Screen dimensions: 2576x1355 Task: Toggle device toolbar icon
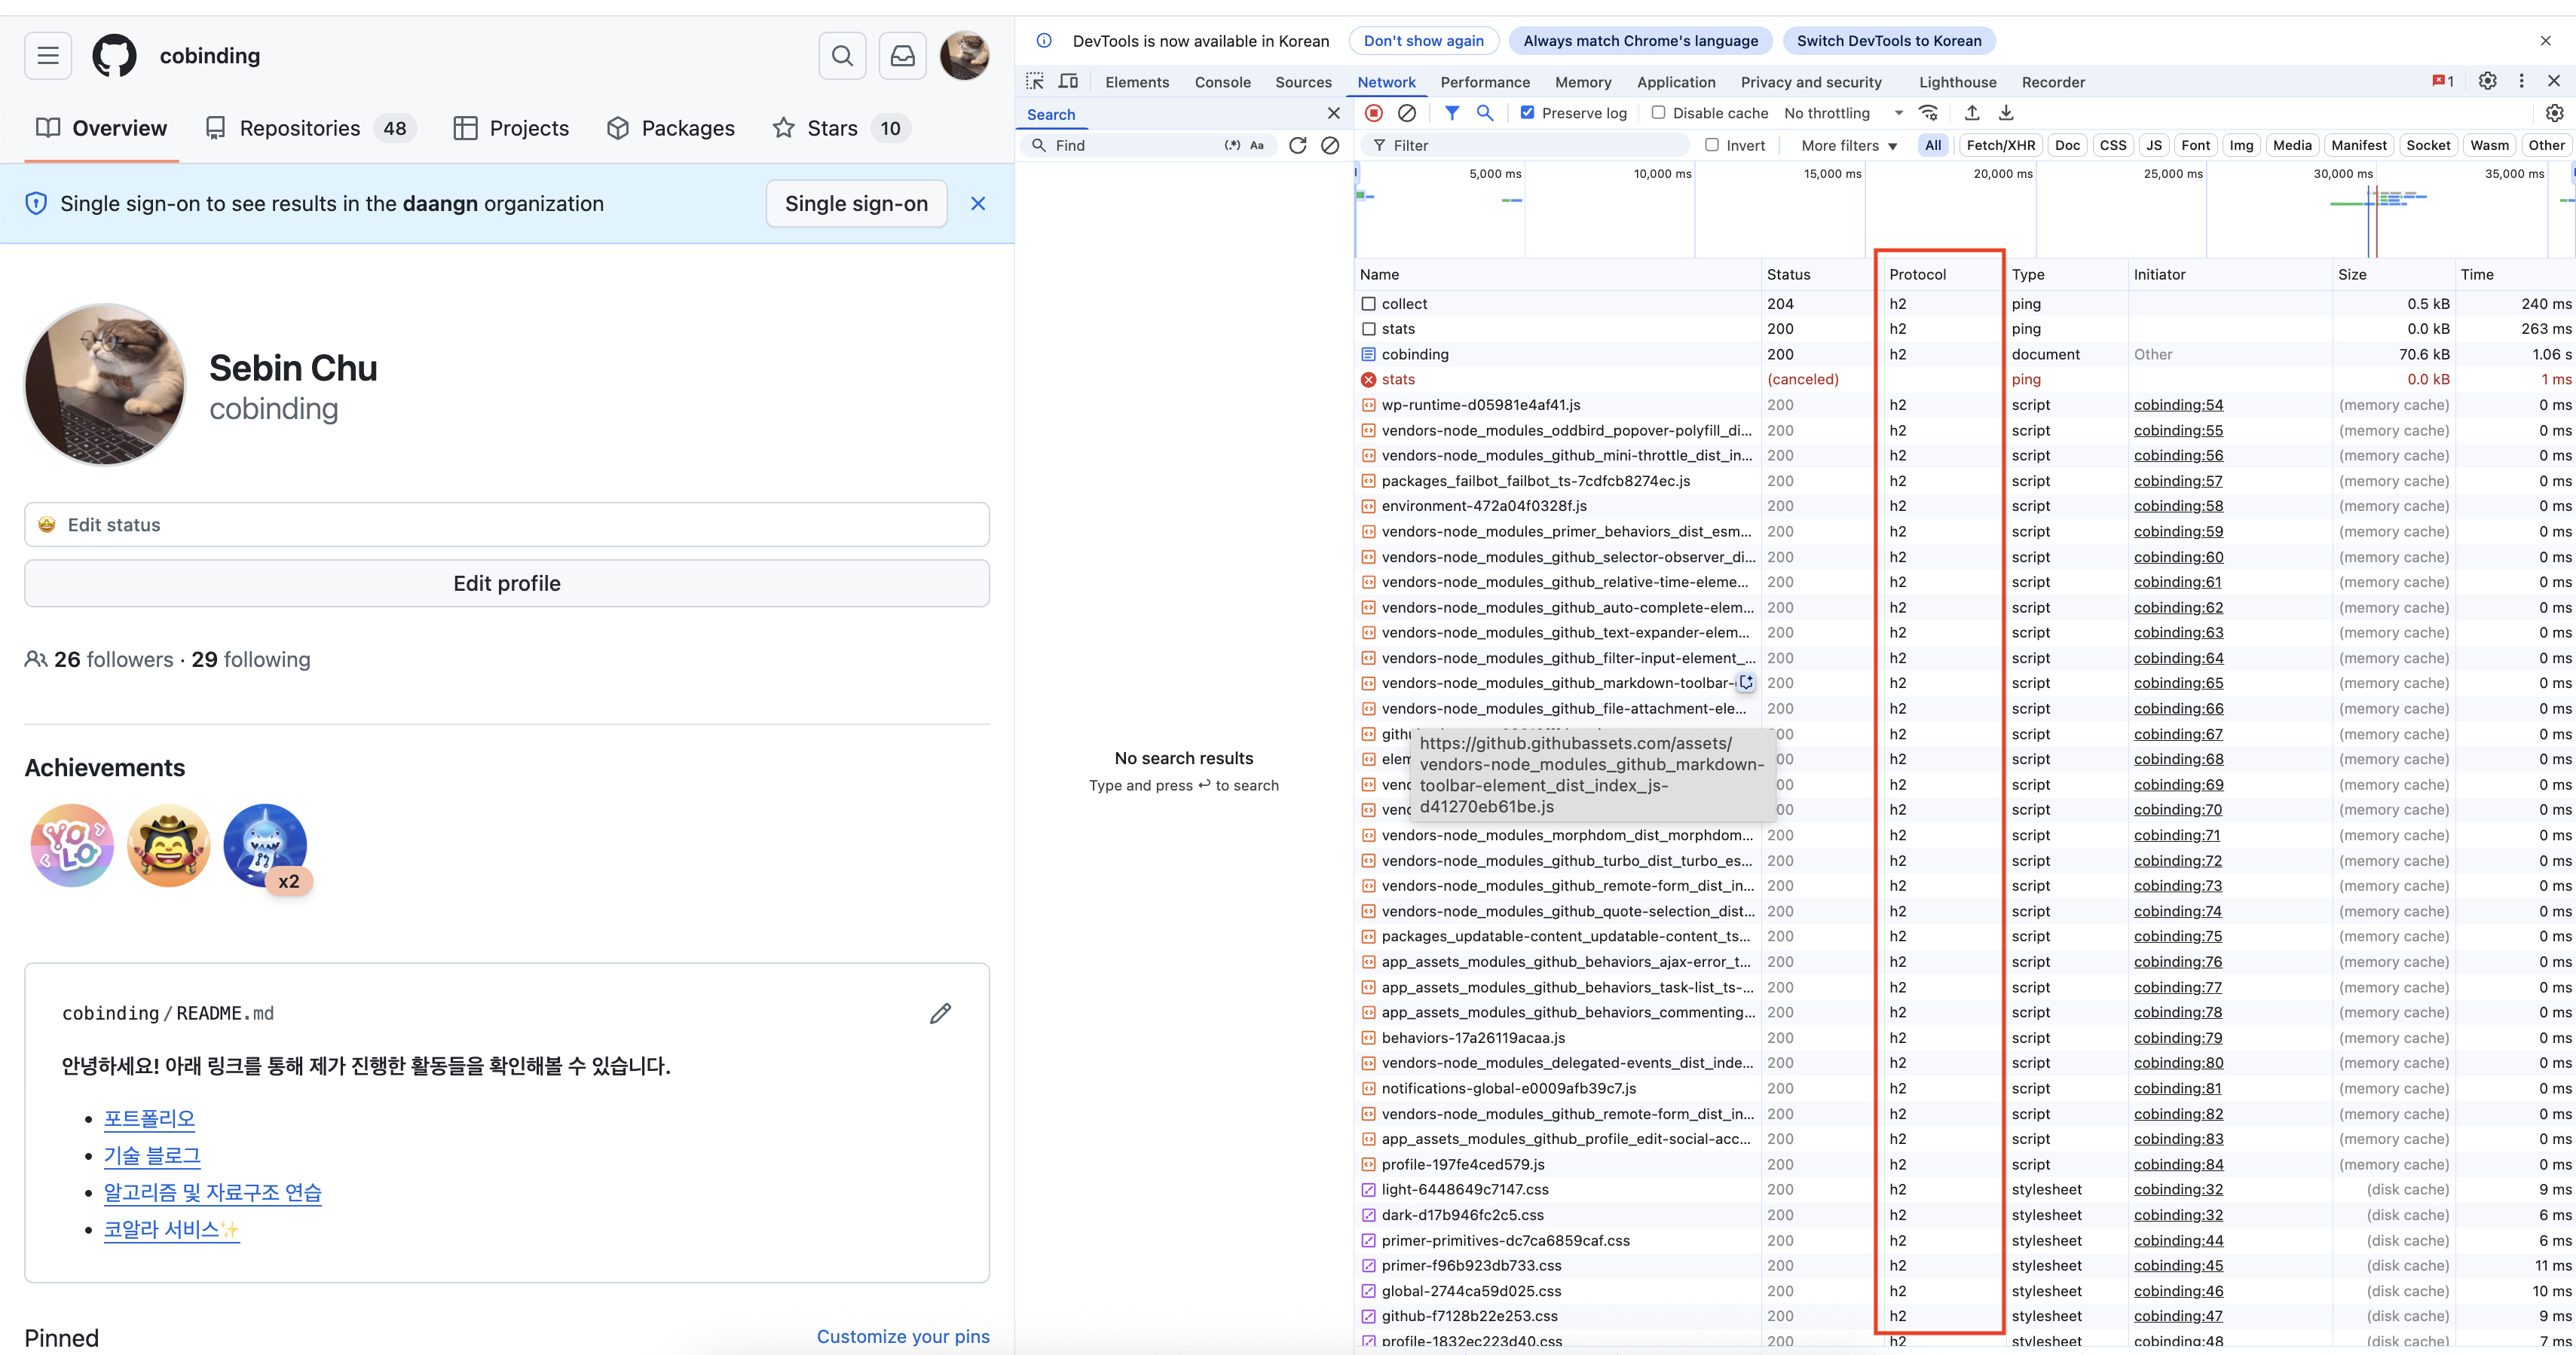coord(1068,81)
